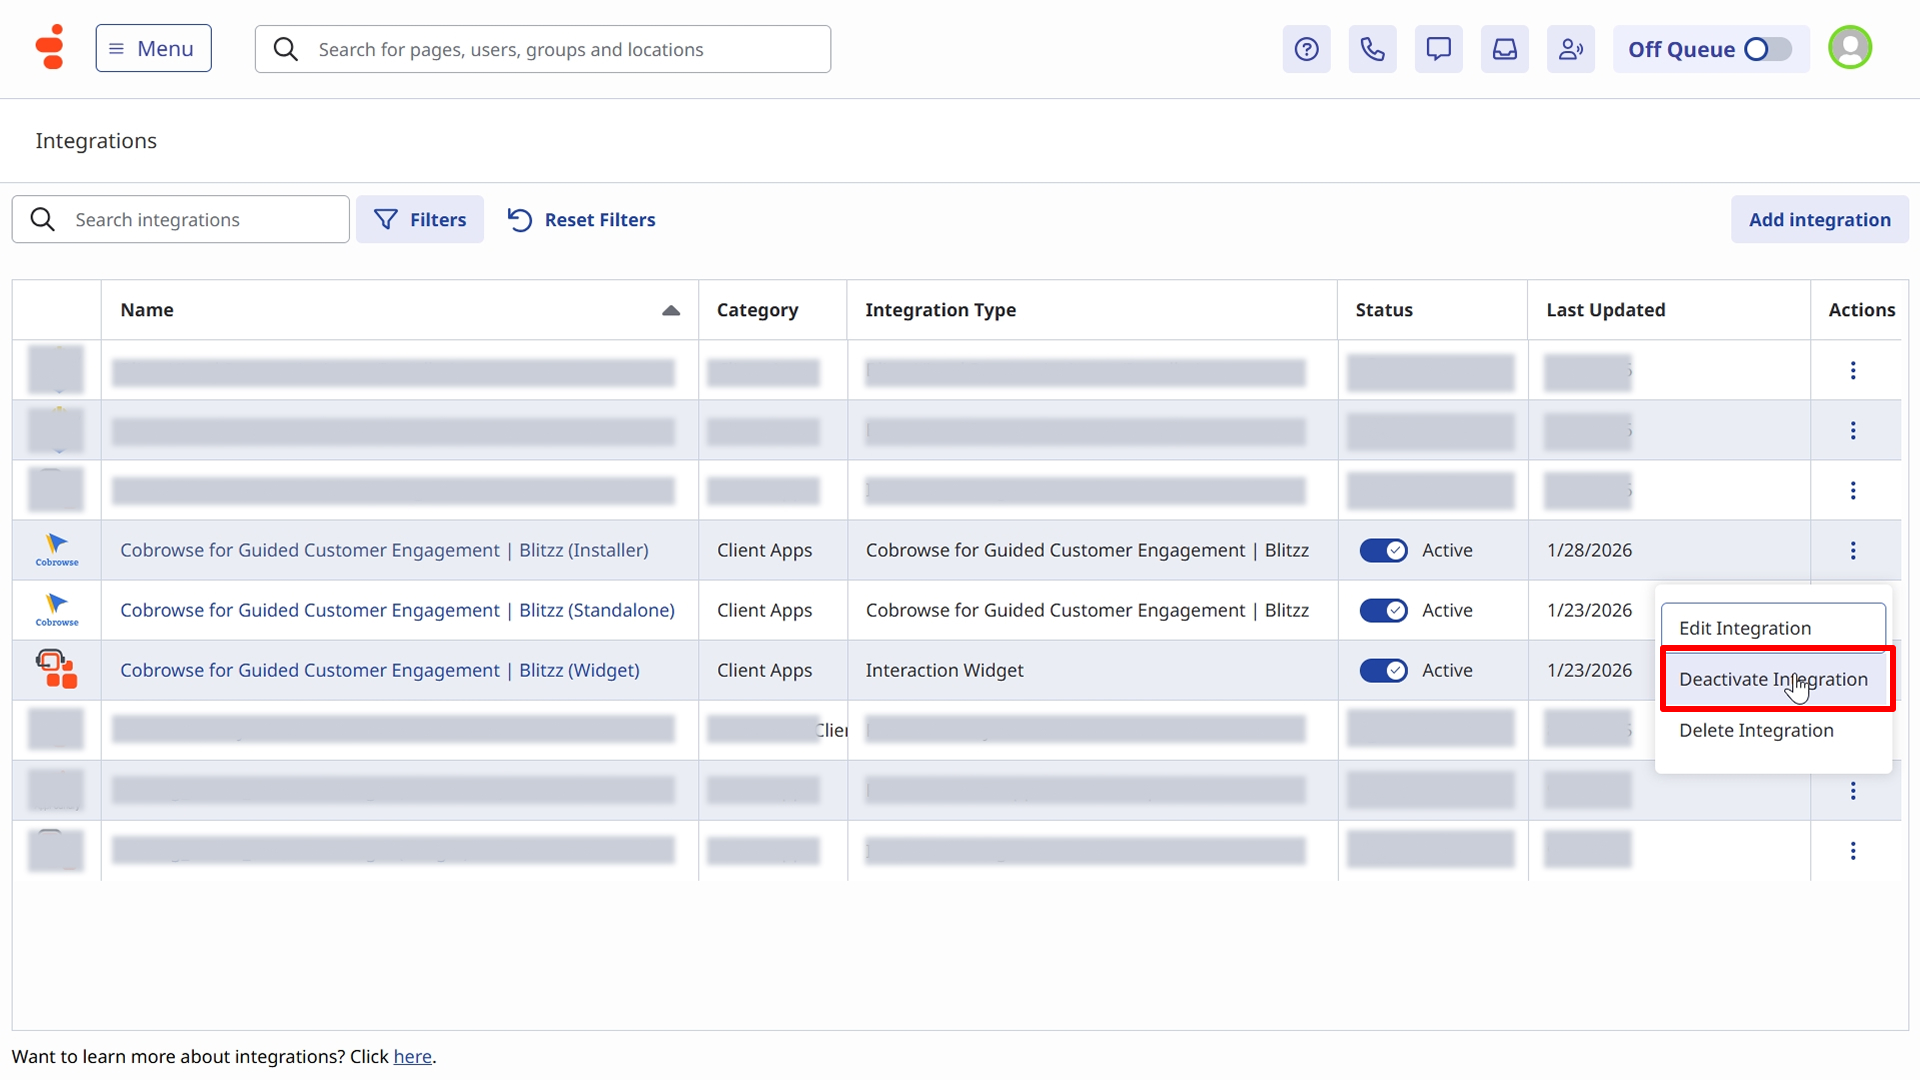Click the Blitzz Widget integration row icon

click(56, 670)
